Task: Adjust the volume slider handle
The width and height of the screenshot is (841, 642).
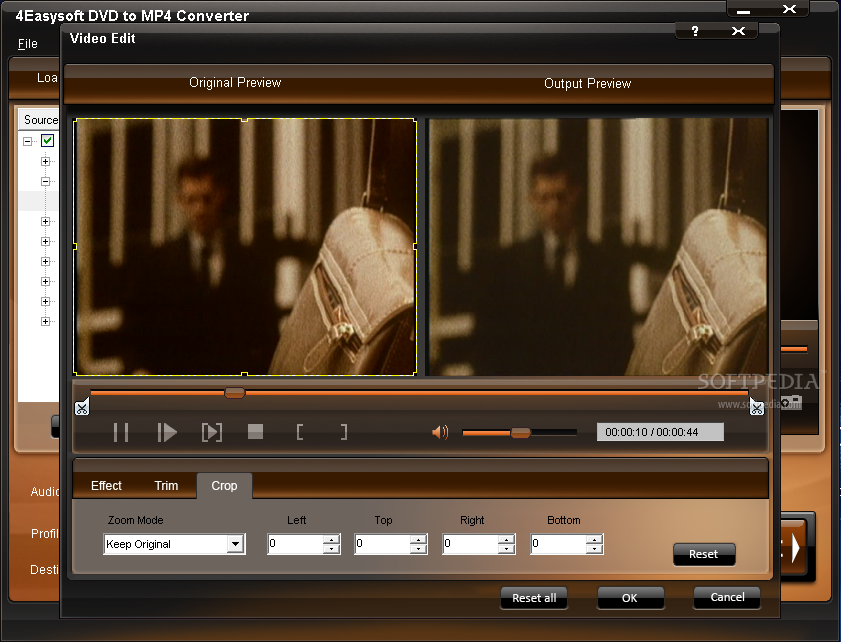Action: 520,433
